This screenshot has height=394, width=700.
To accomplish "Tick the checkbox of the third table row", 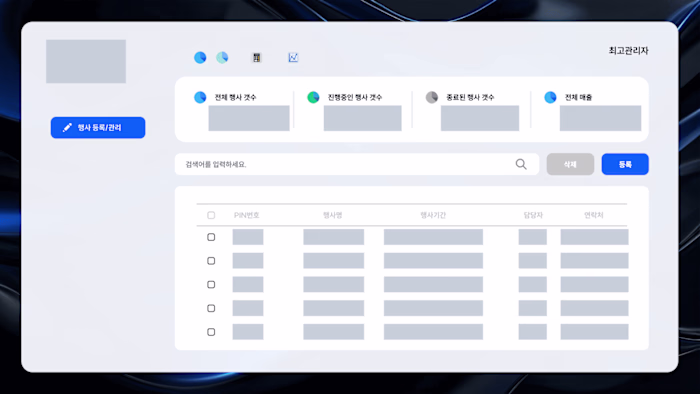I will [x=211, y=284].
